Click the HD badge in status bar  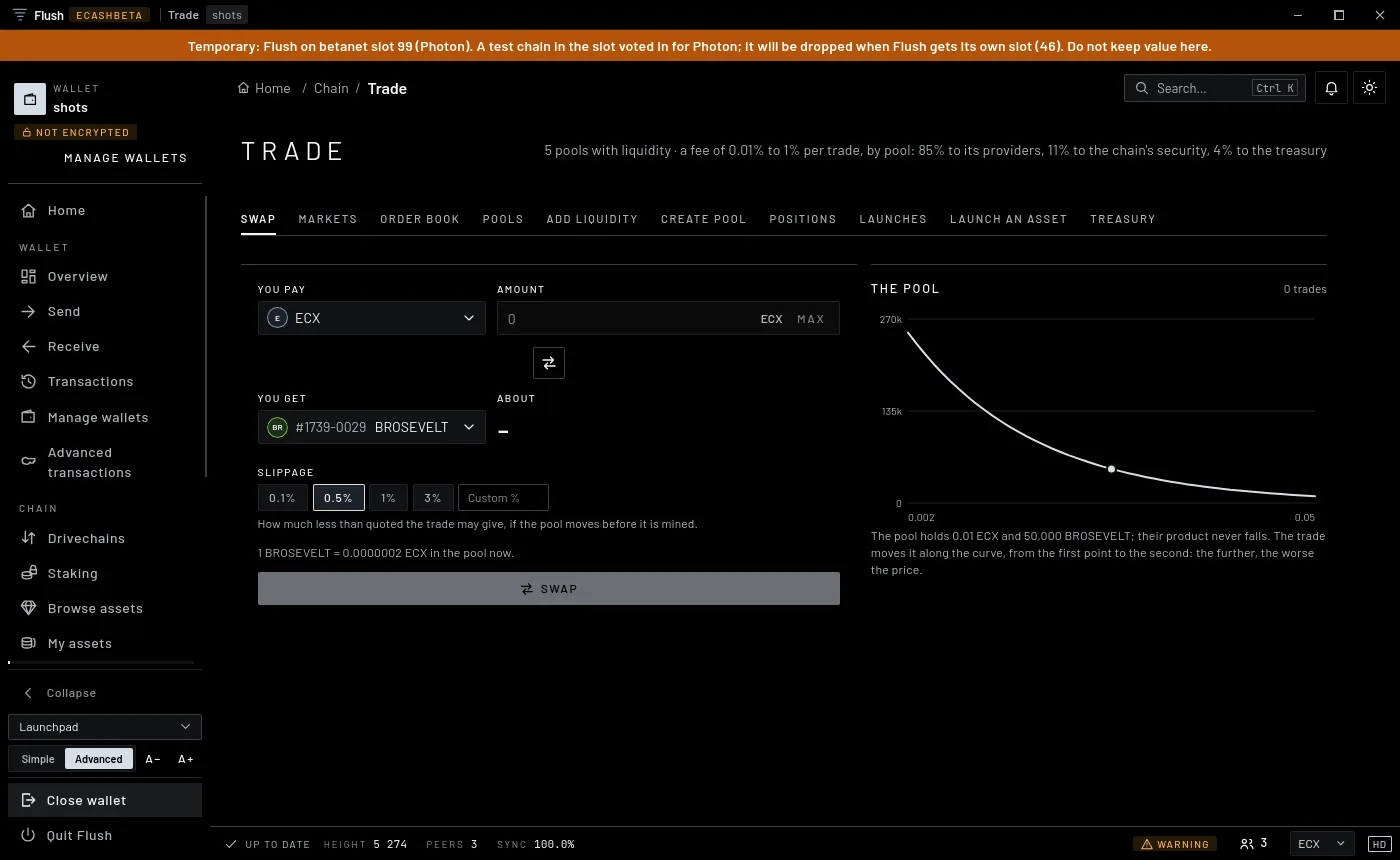[x=1379, y=844]
